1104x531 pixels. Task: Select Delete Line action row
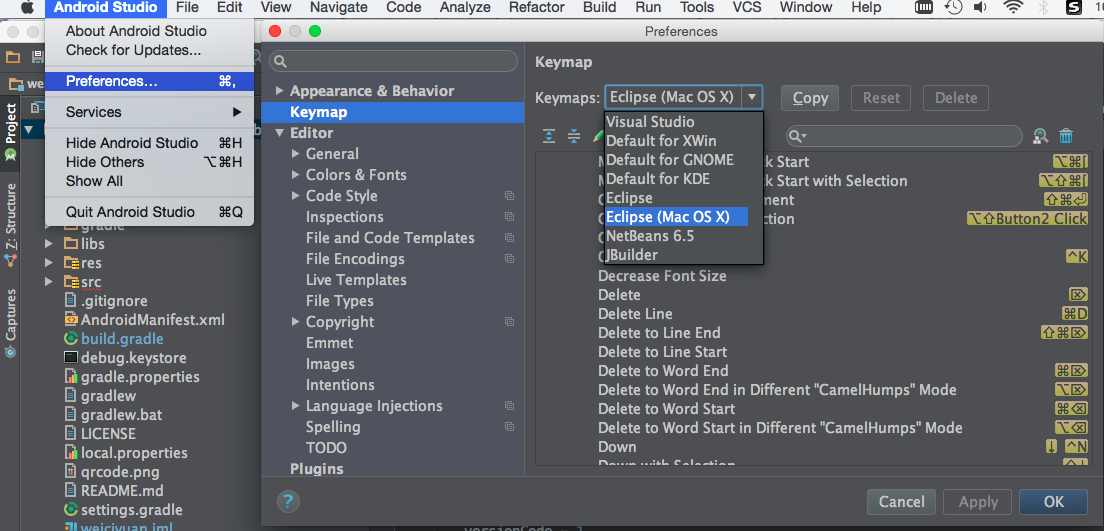pos(813,314)
